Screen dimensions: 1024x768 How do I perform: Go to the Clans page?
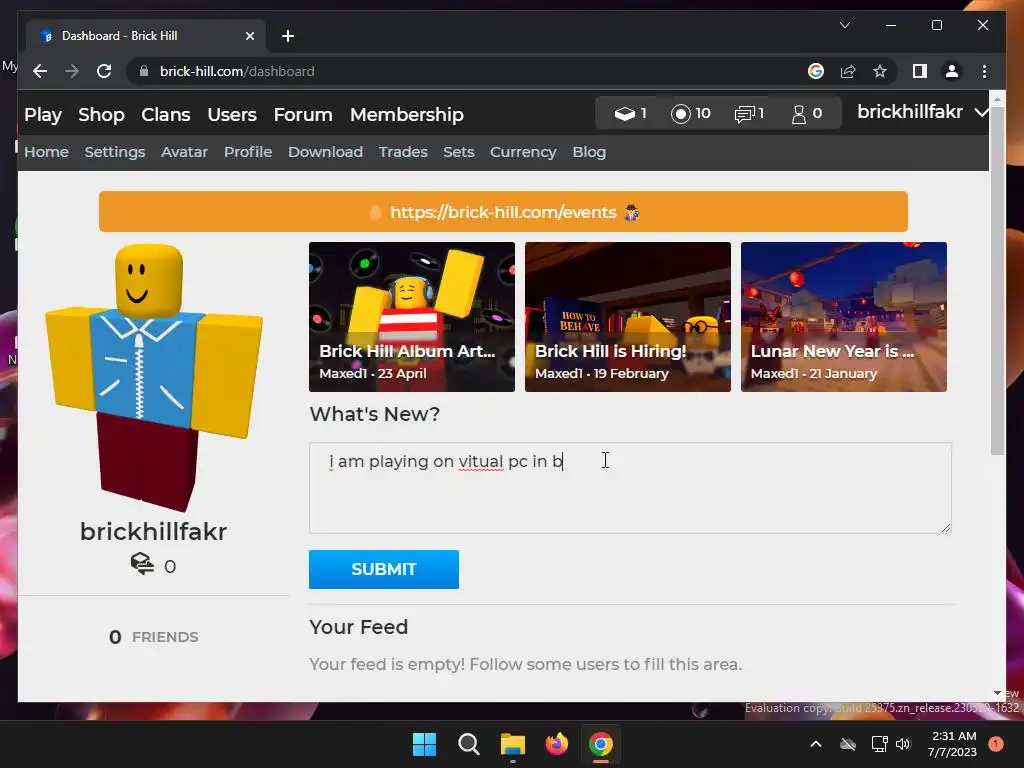[x=166, y=114]
